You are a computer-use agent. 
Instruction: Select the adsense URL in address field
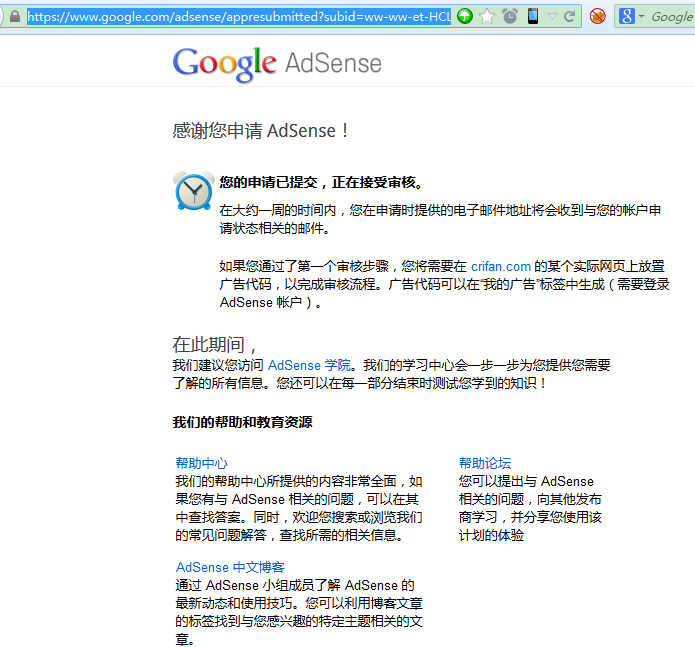pyautogui.click(x=239, y=17)
